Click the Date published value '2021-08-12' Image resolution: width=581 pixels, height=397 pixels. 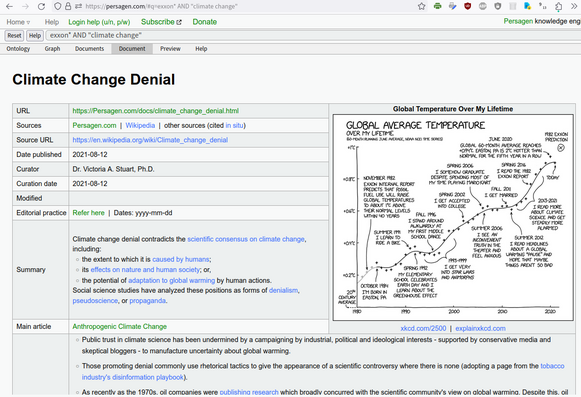[x=90, y=155]
